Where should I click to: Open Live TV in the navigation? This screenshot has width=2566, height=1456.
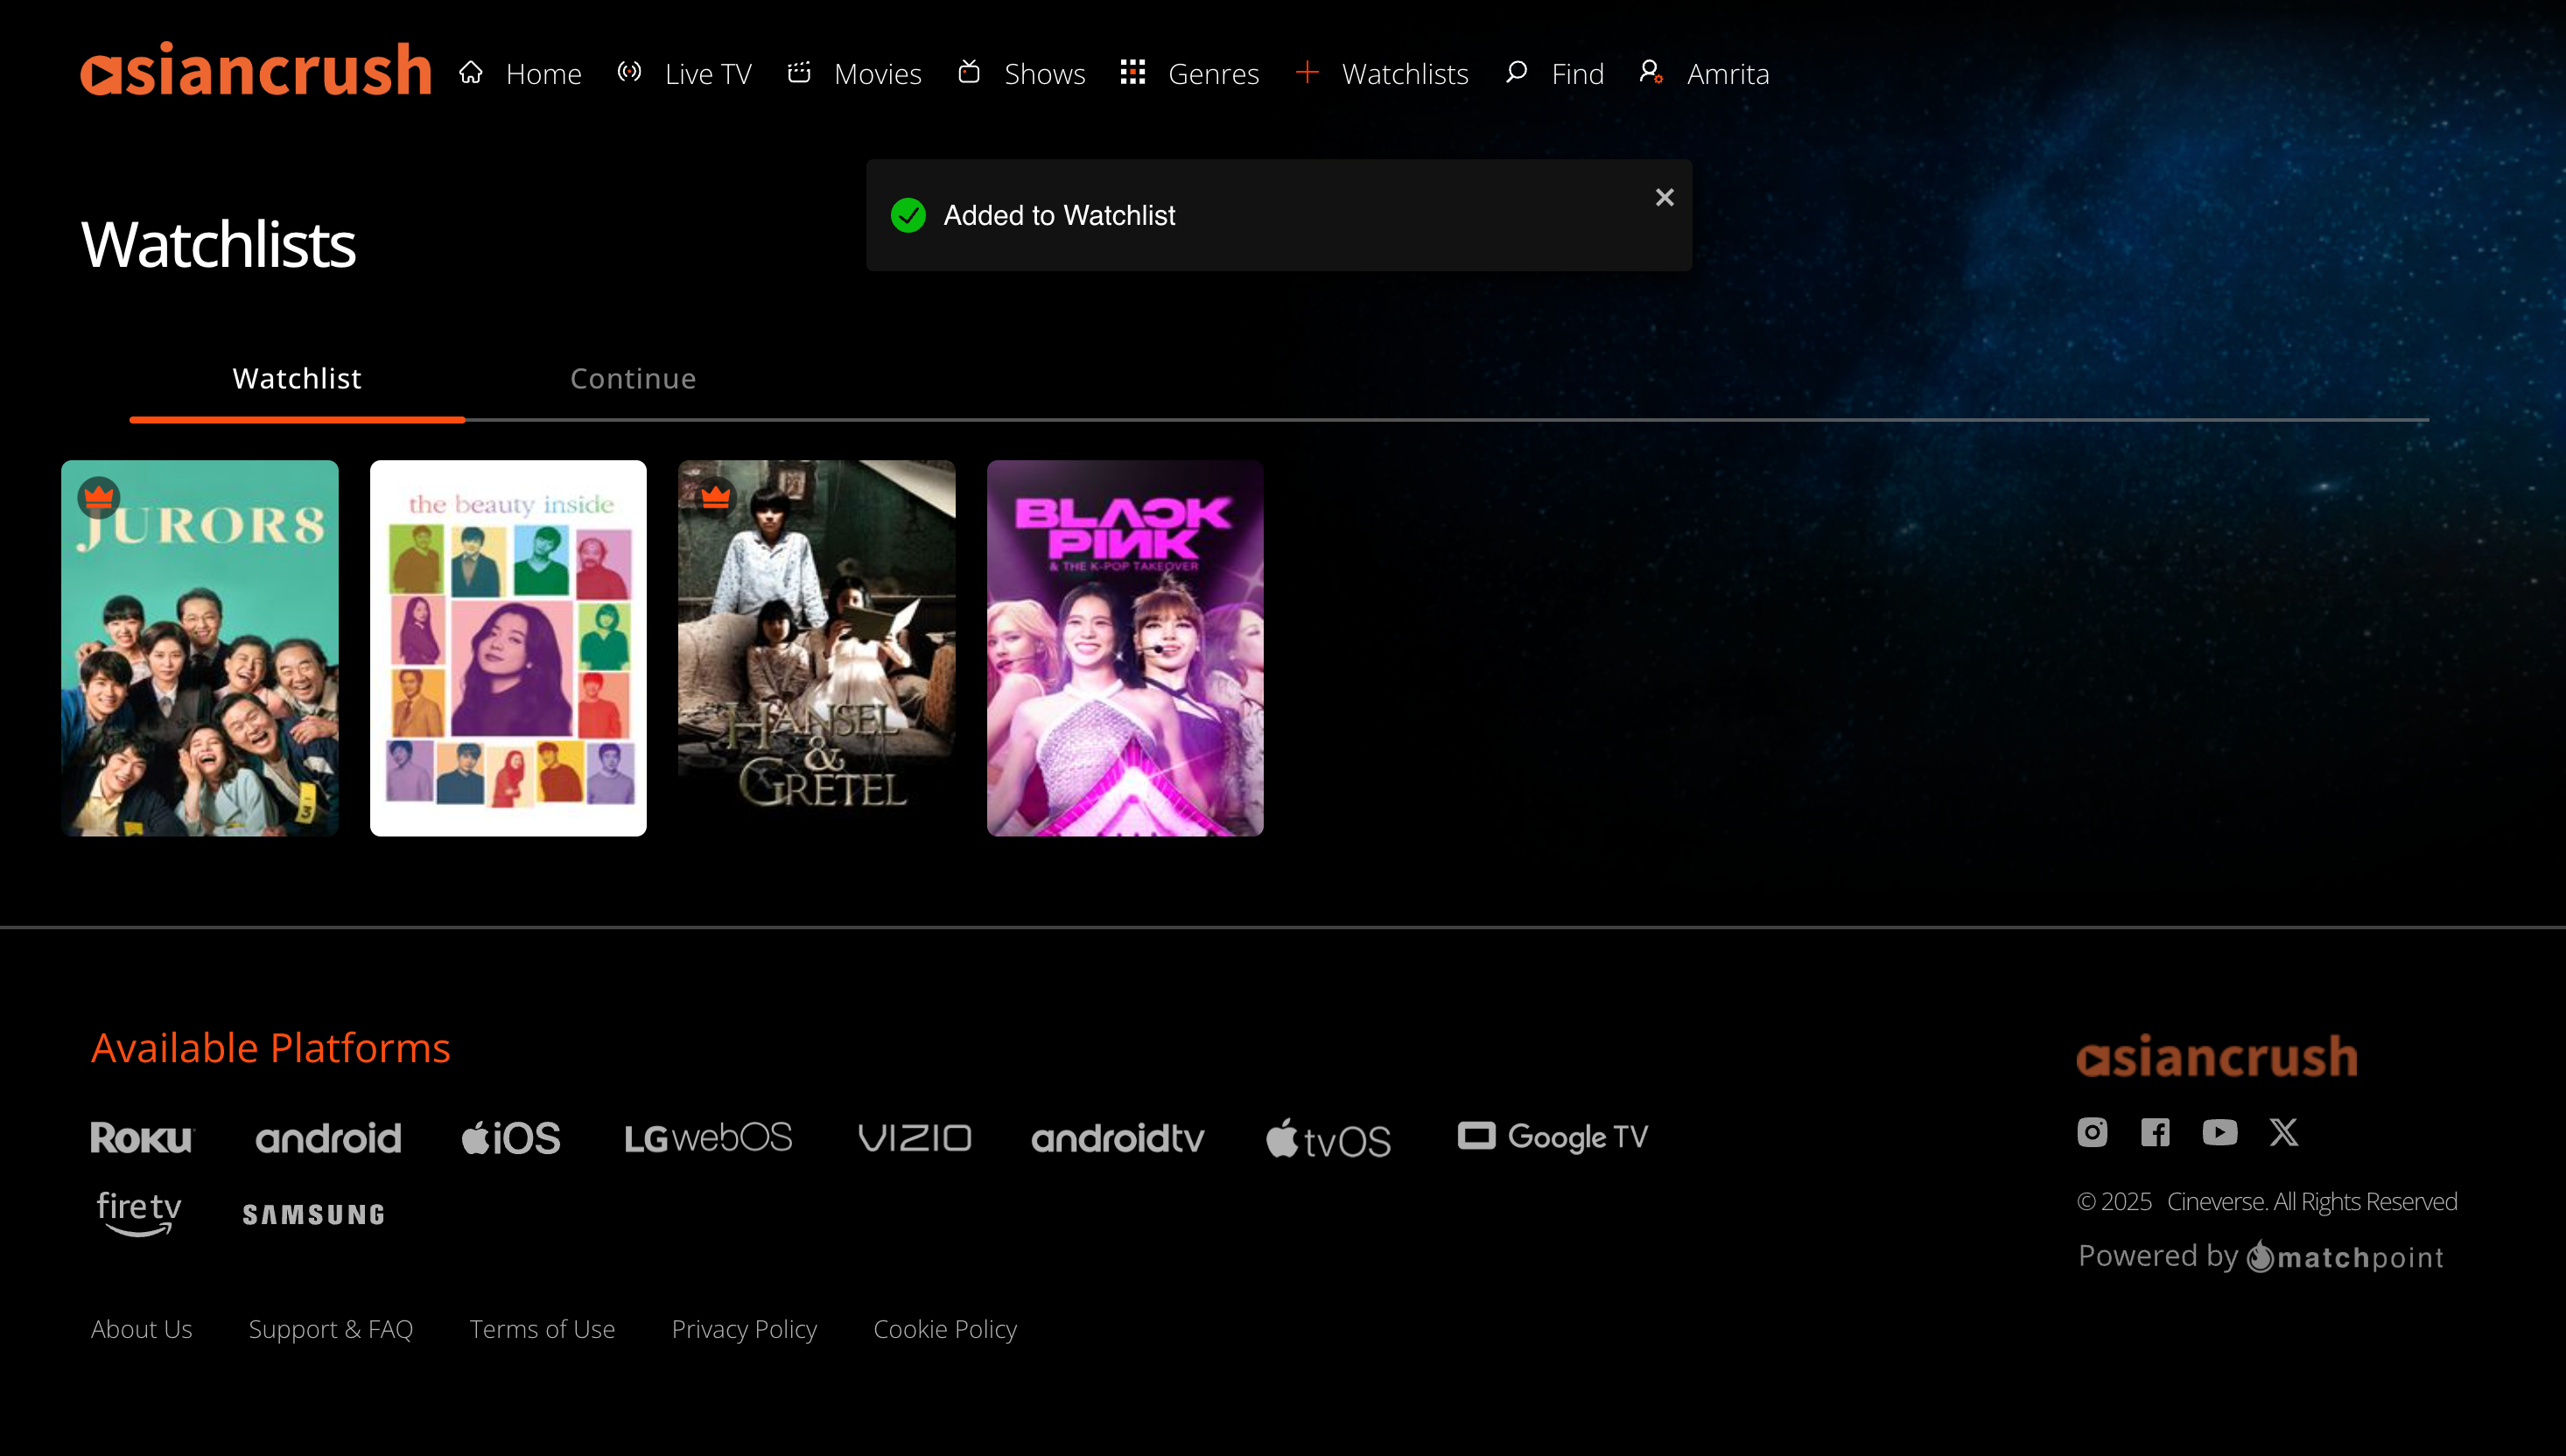[x=708, y=73]
